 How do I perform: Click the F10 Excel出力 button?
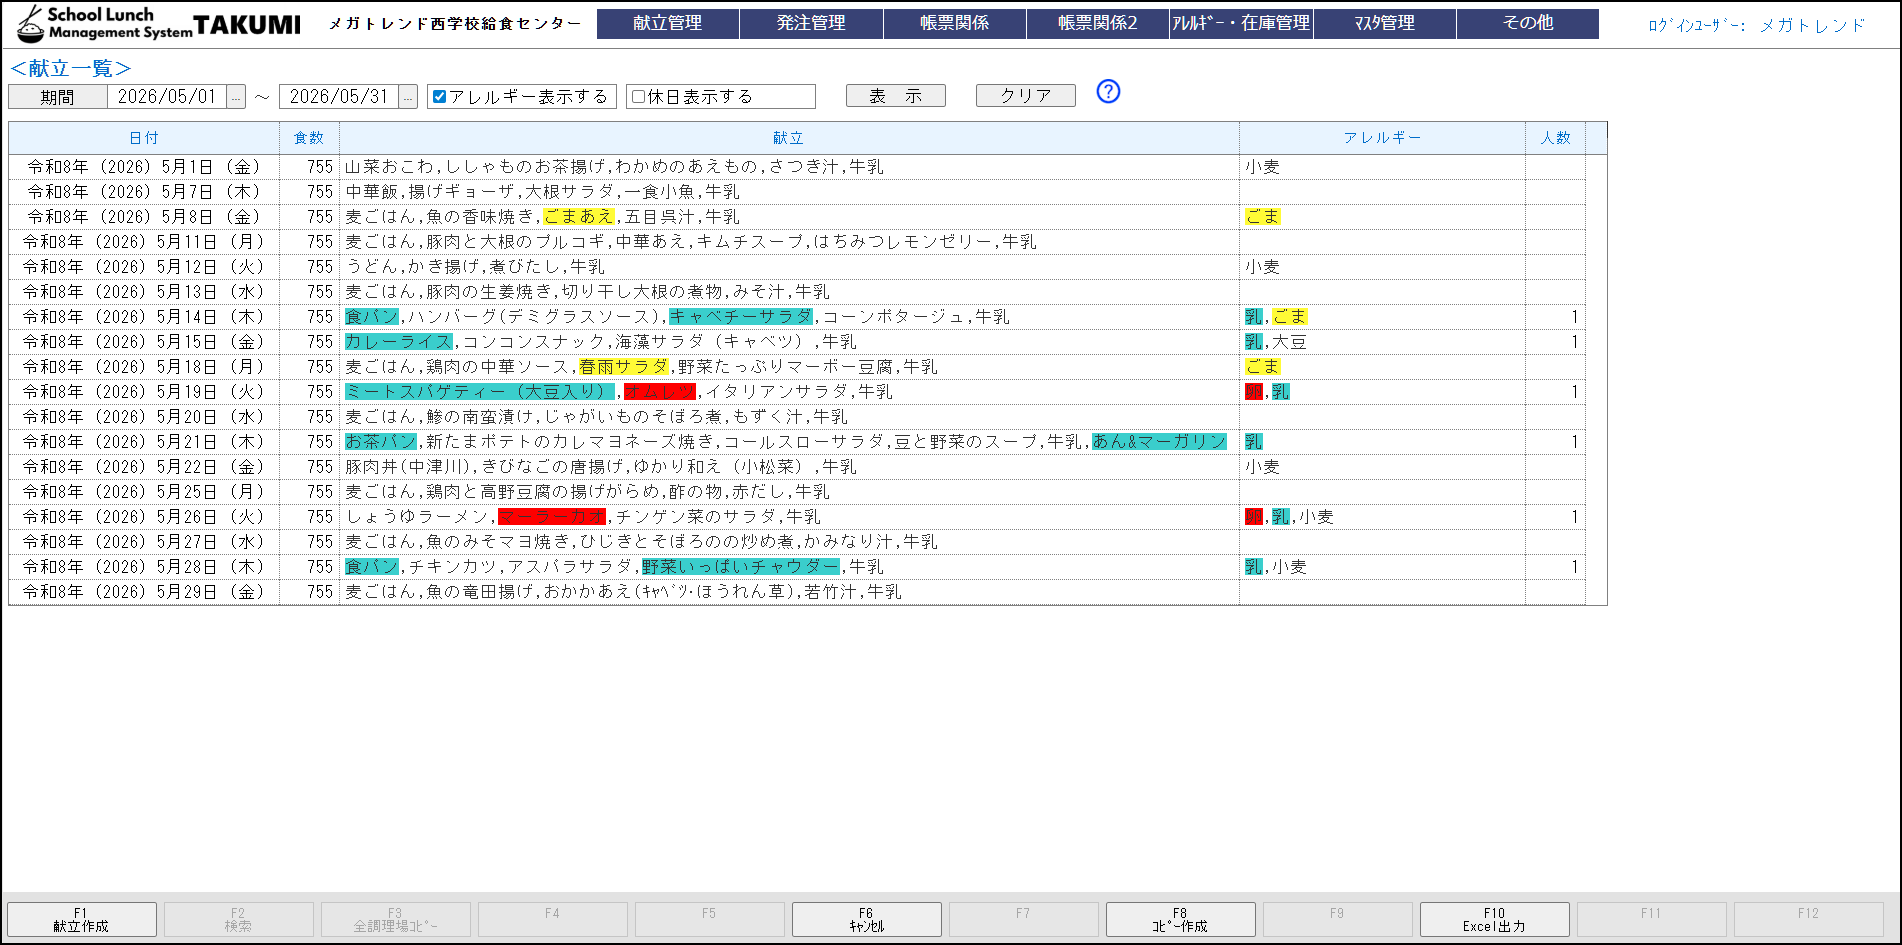[1494, 919]
